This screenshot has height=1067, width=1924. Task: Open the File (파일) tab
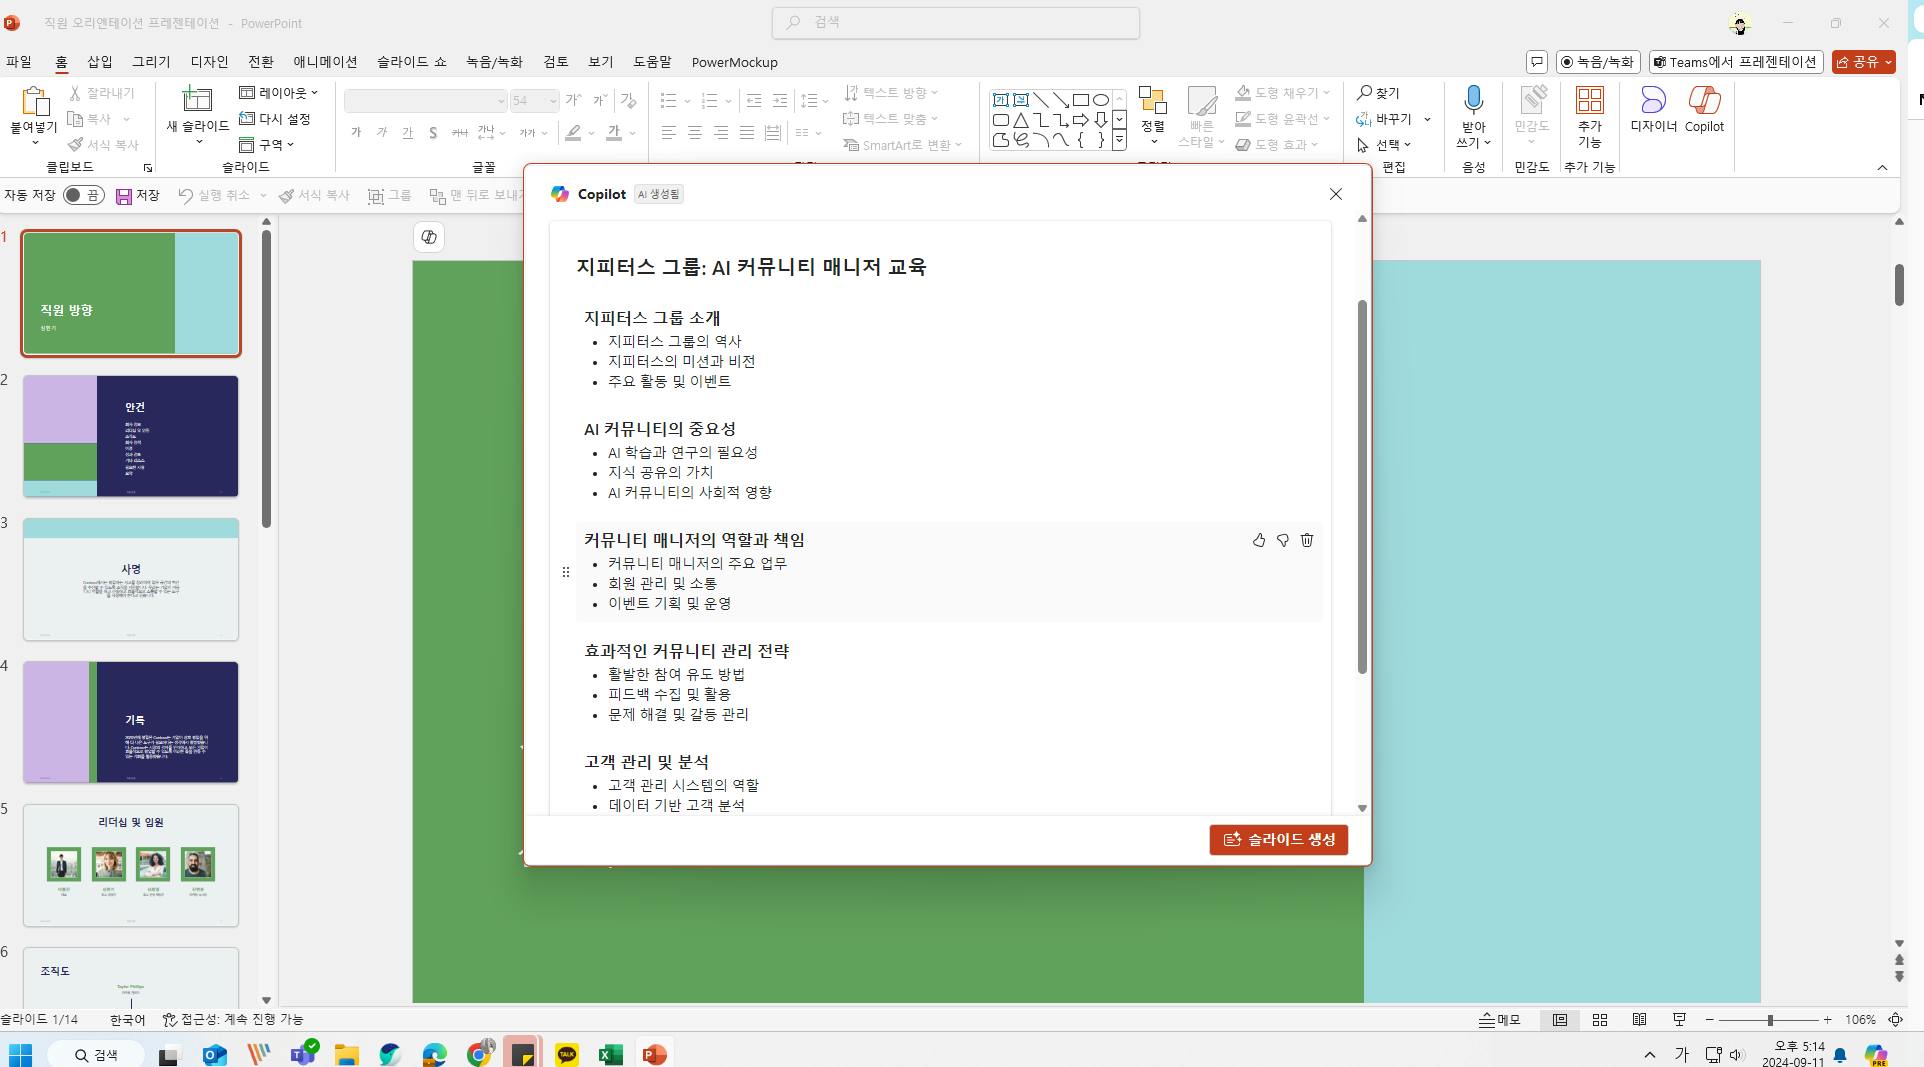[19, 62]
